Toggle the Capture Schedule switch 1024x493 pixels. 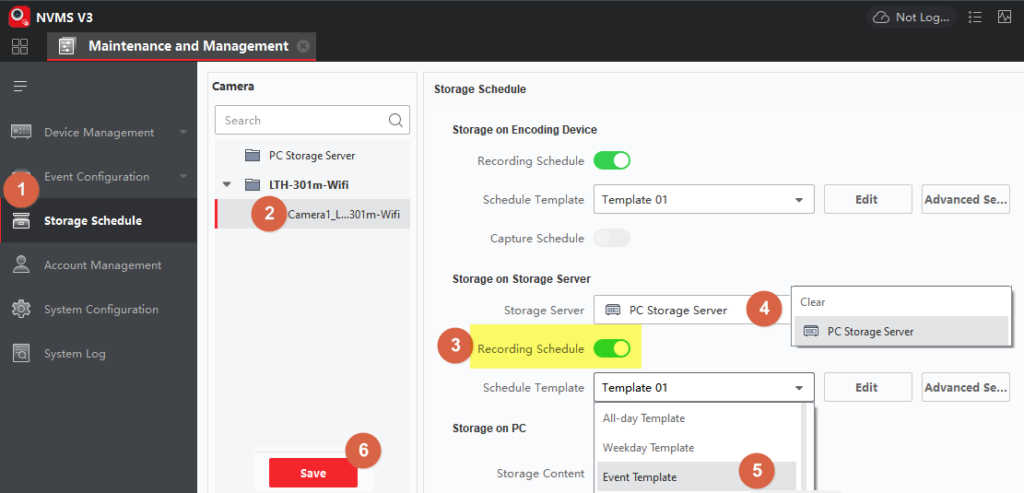tap(611, 238)
